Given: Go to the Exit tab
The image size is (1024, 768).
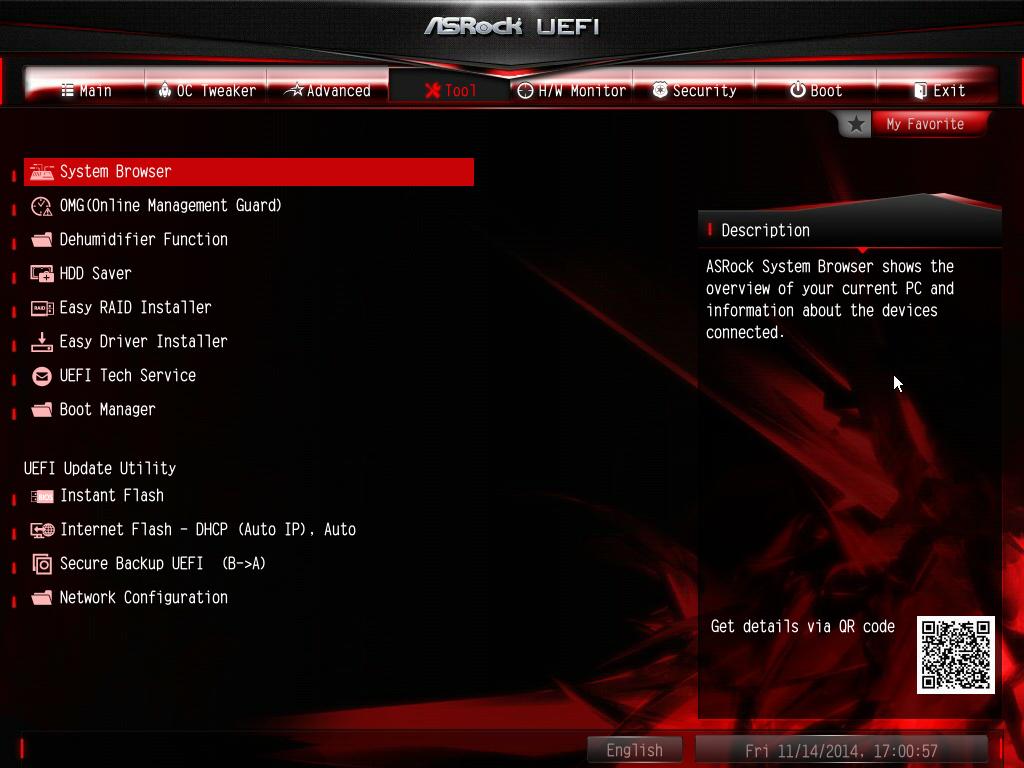Looking at the screenshot, I should point(938,90).
